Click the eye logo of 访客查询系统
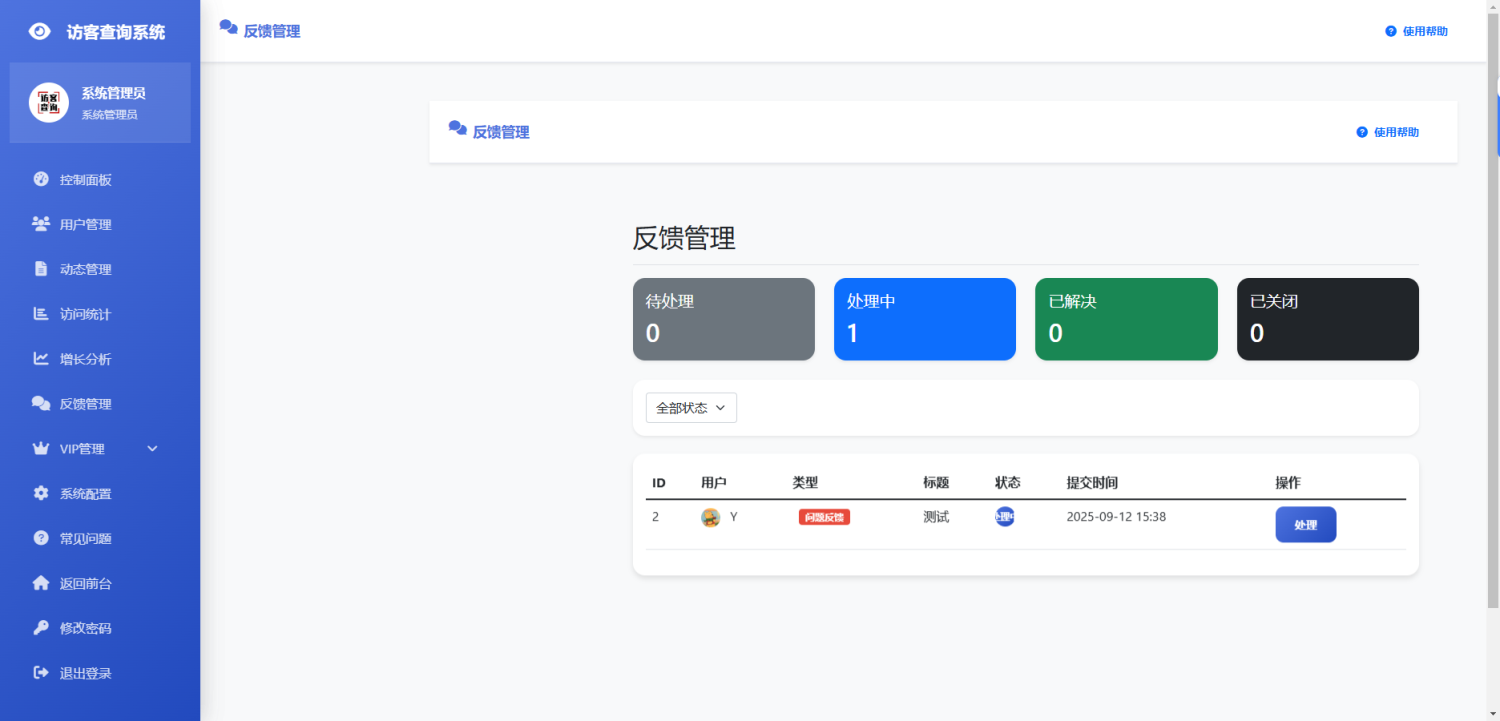Image resolution: width=1500 pixels, height=721 pixels. click(40, 31)
